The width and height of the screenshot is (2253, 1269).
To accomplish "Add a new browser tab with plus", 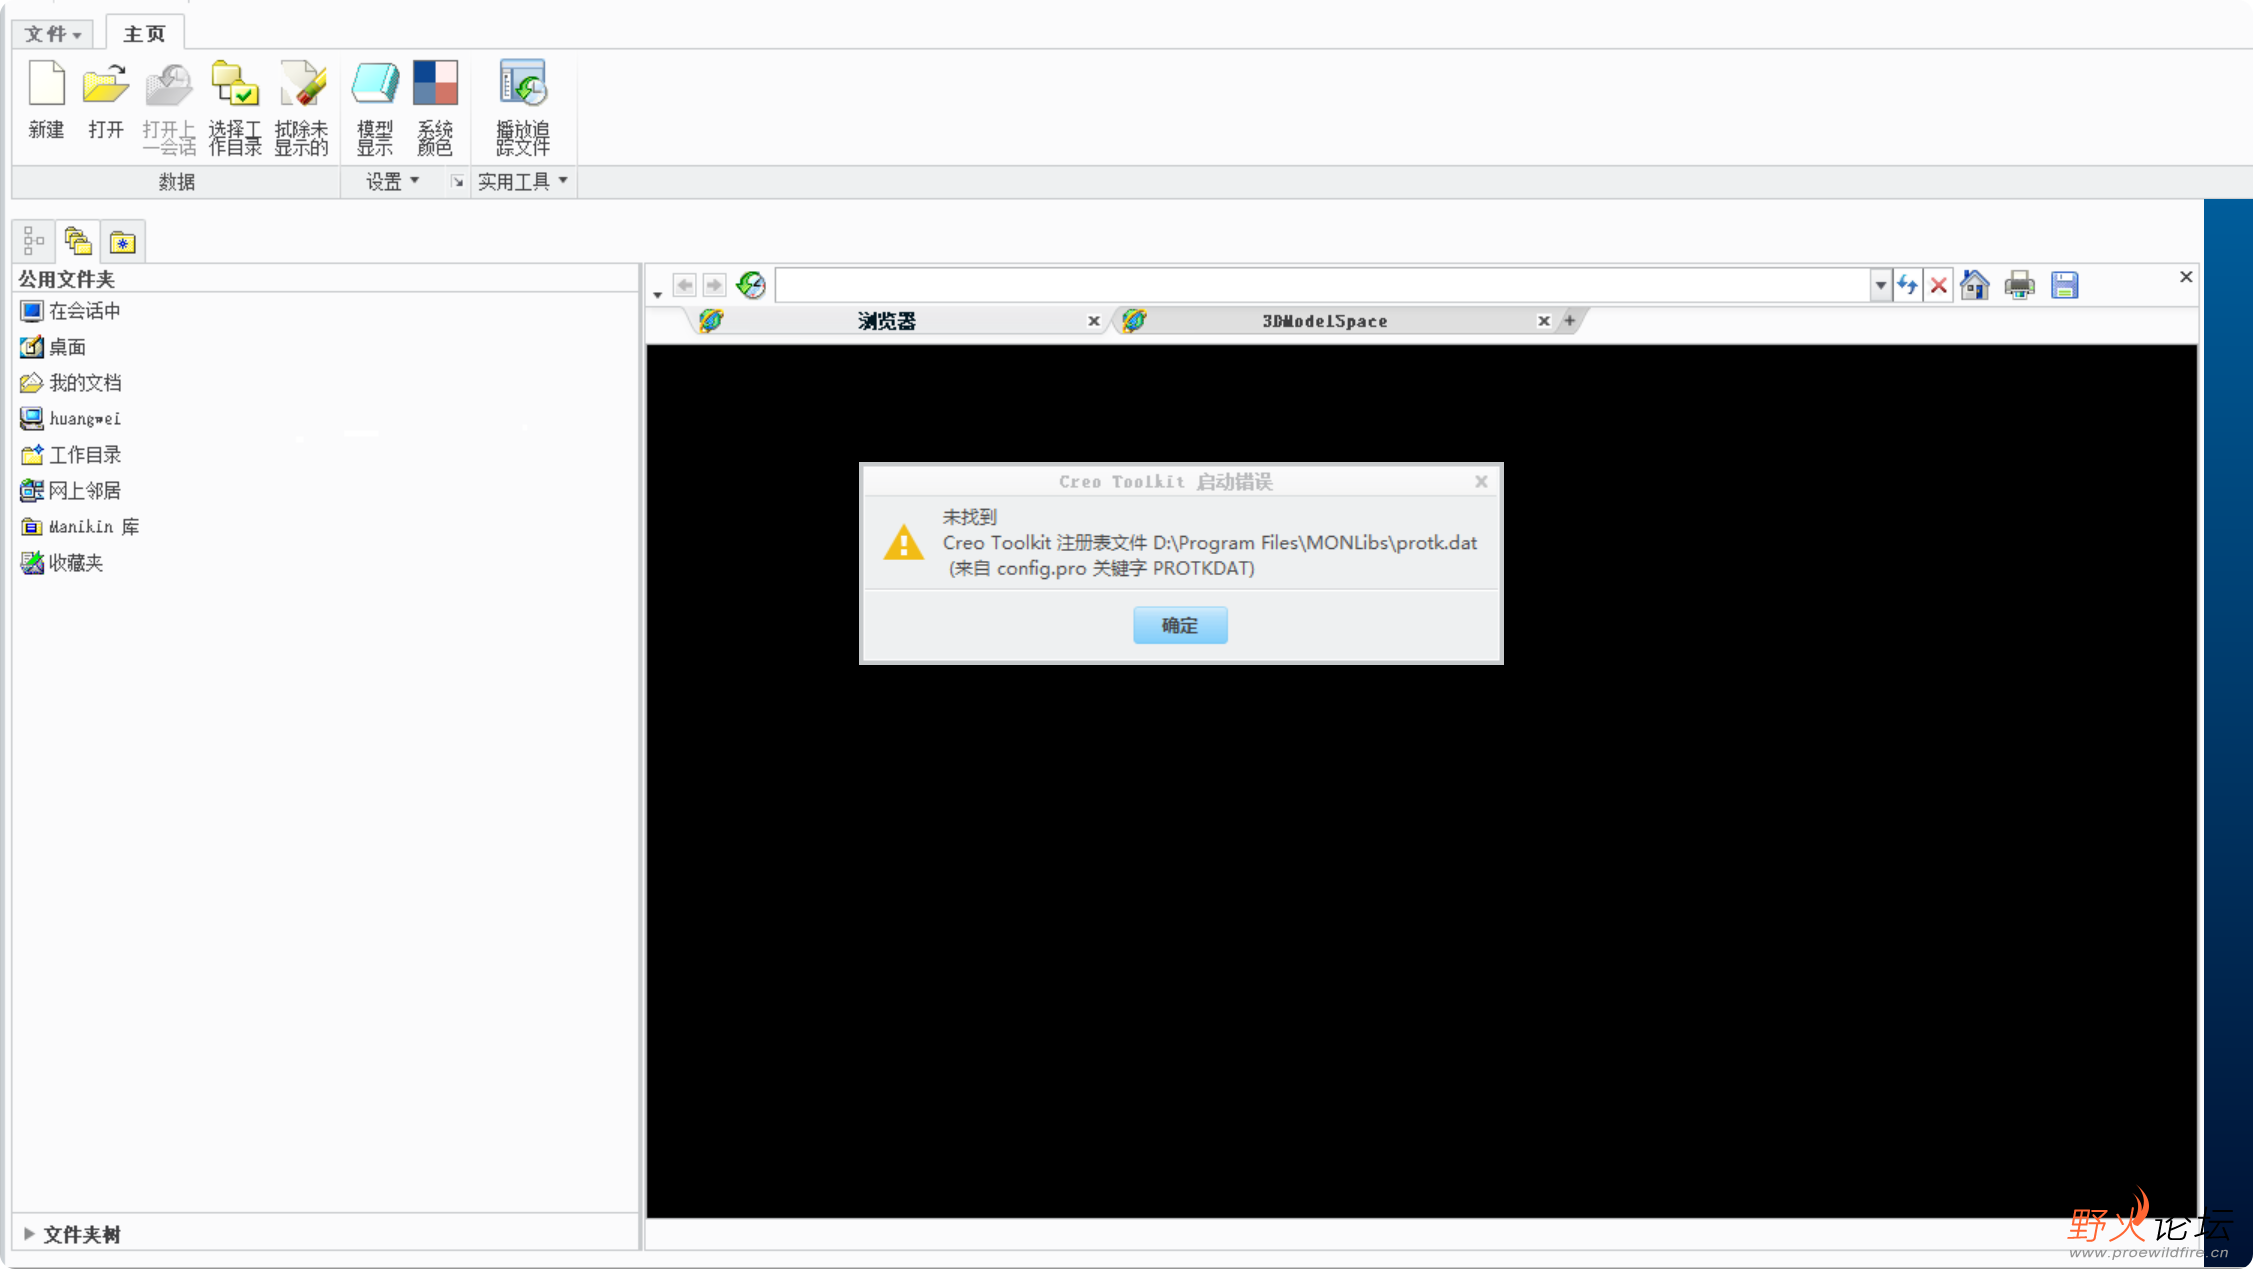I will (1570, 321).
